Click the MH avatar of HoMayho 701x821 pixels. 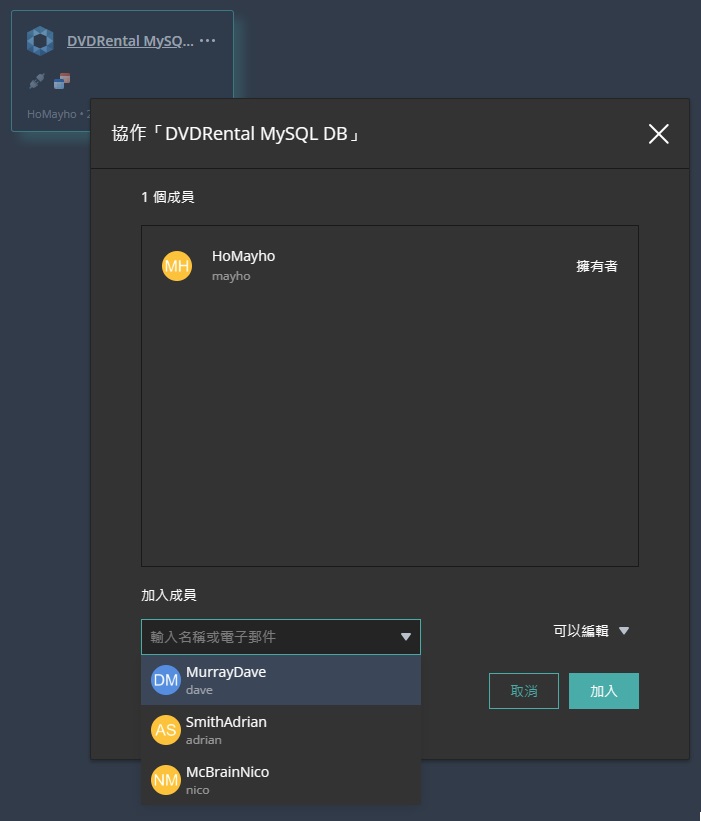pos(177,266)
